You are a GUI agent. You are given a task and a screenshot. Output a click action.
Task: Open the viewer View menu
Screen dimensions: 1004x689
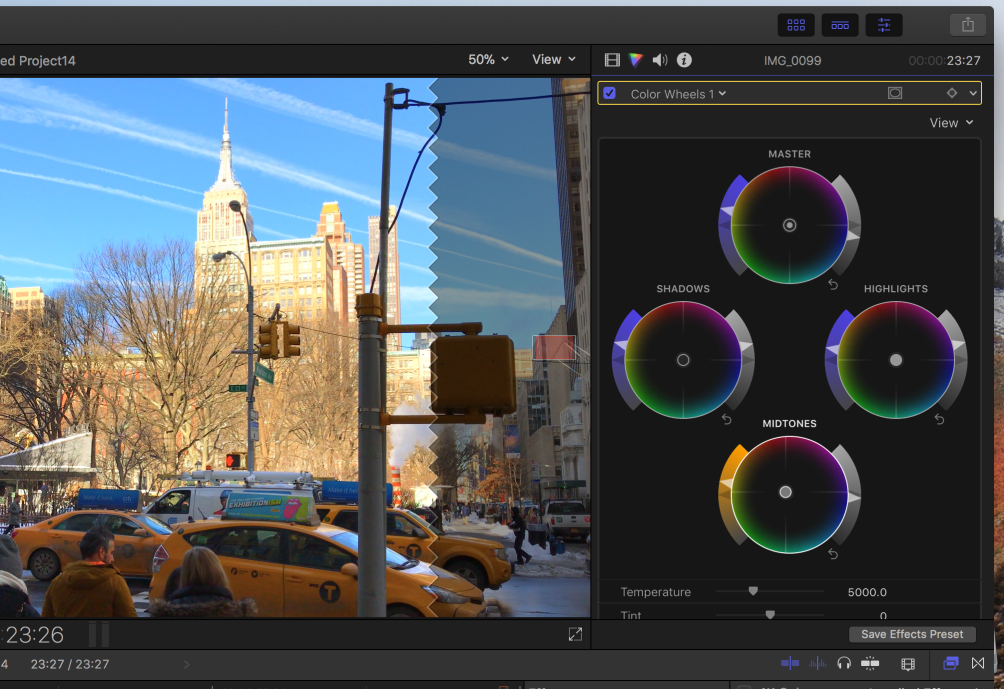[552, 59]
